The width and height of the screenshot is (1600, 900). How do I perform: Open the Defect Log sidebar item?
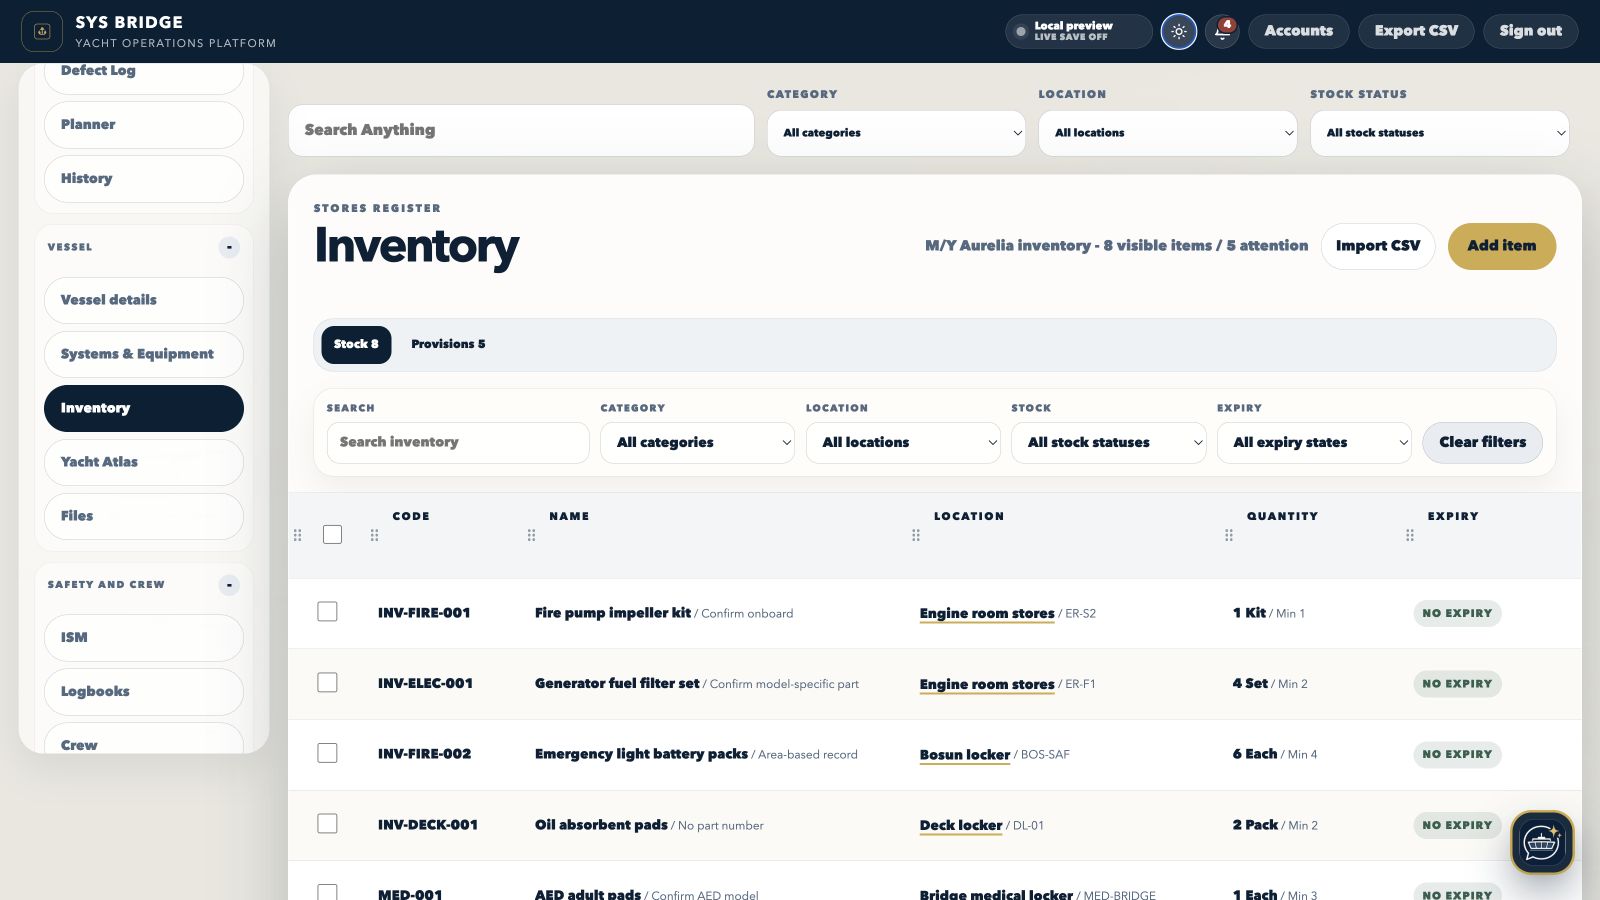[x=144, y=78]
